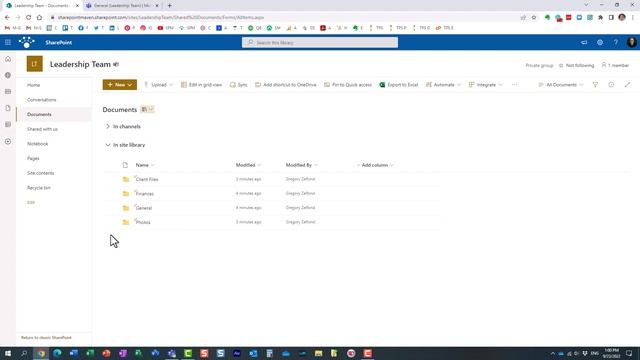
Task: Click the Leadership Team LT site logo
Action: pyautogui.click(x=35, y=64)
